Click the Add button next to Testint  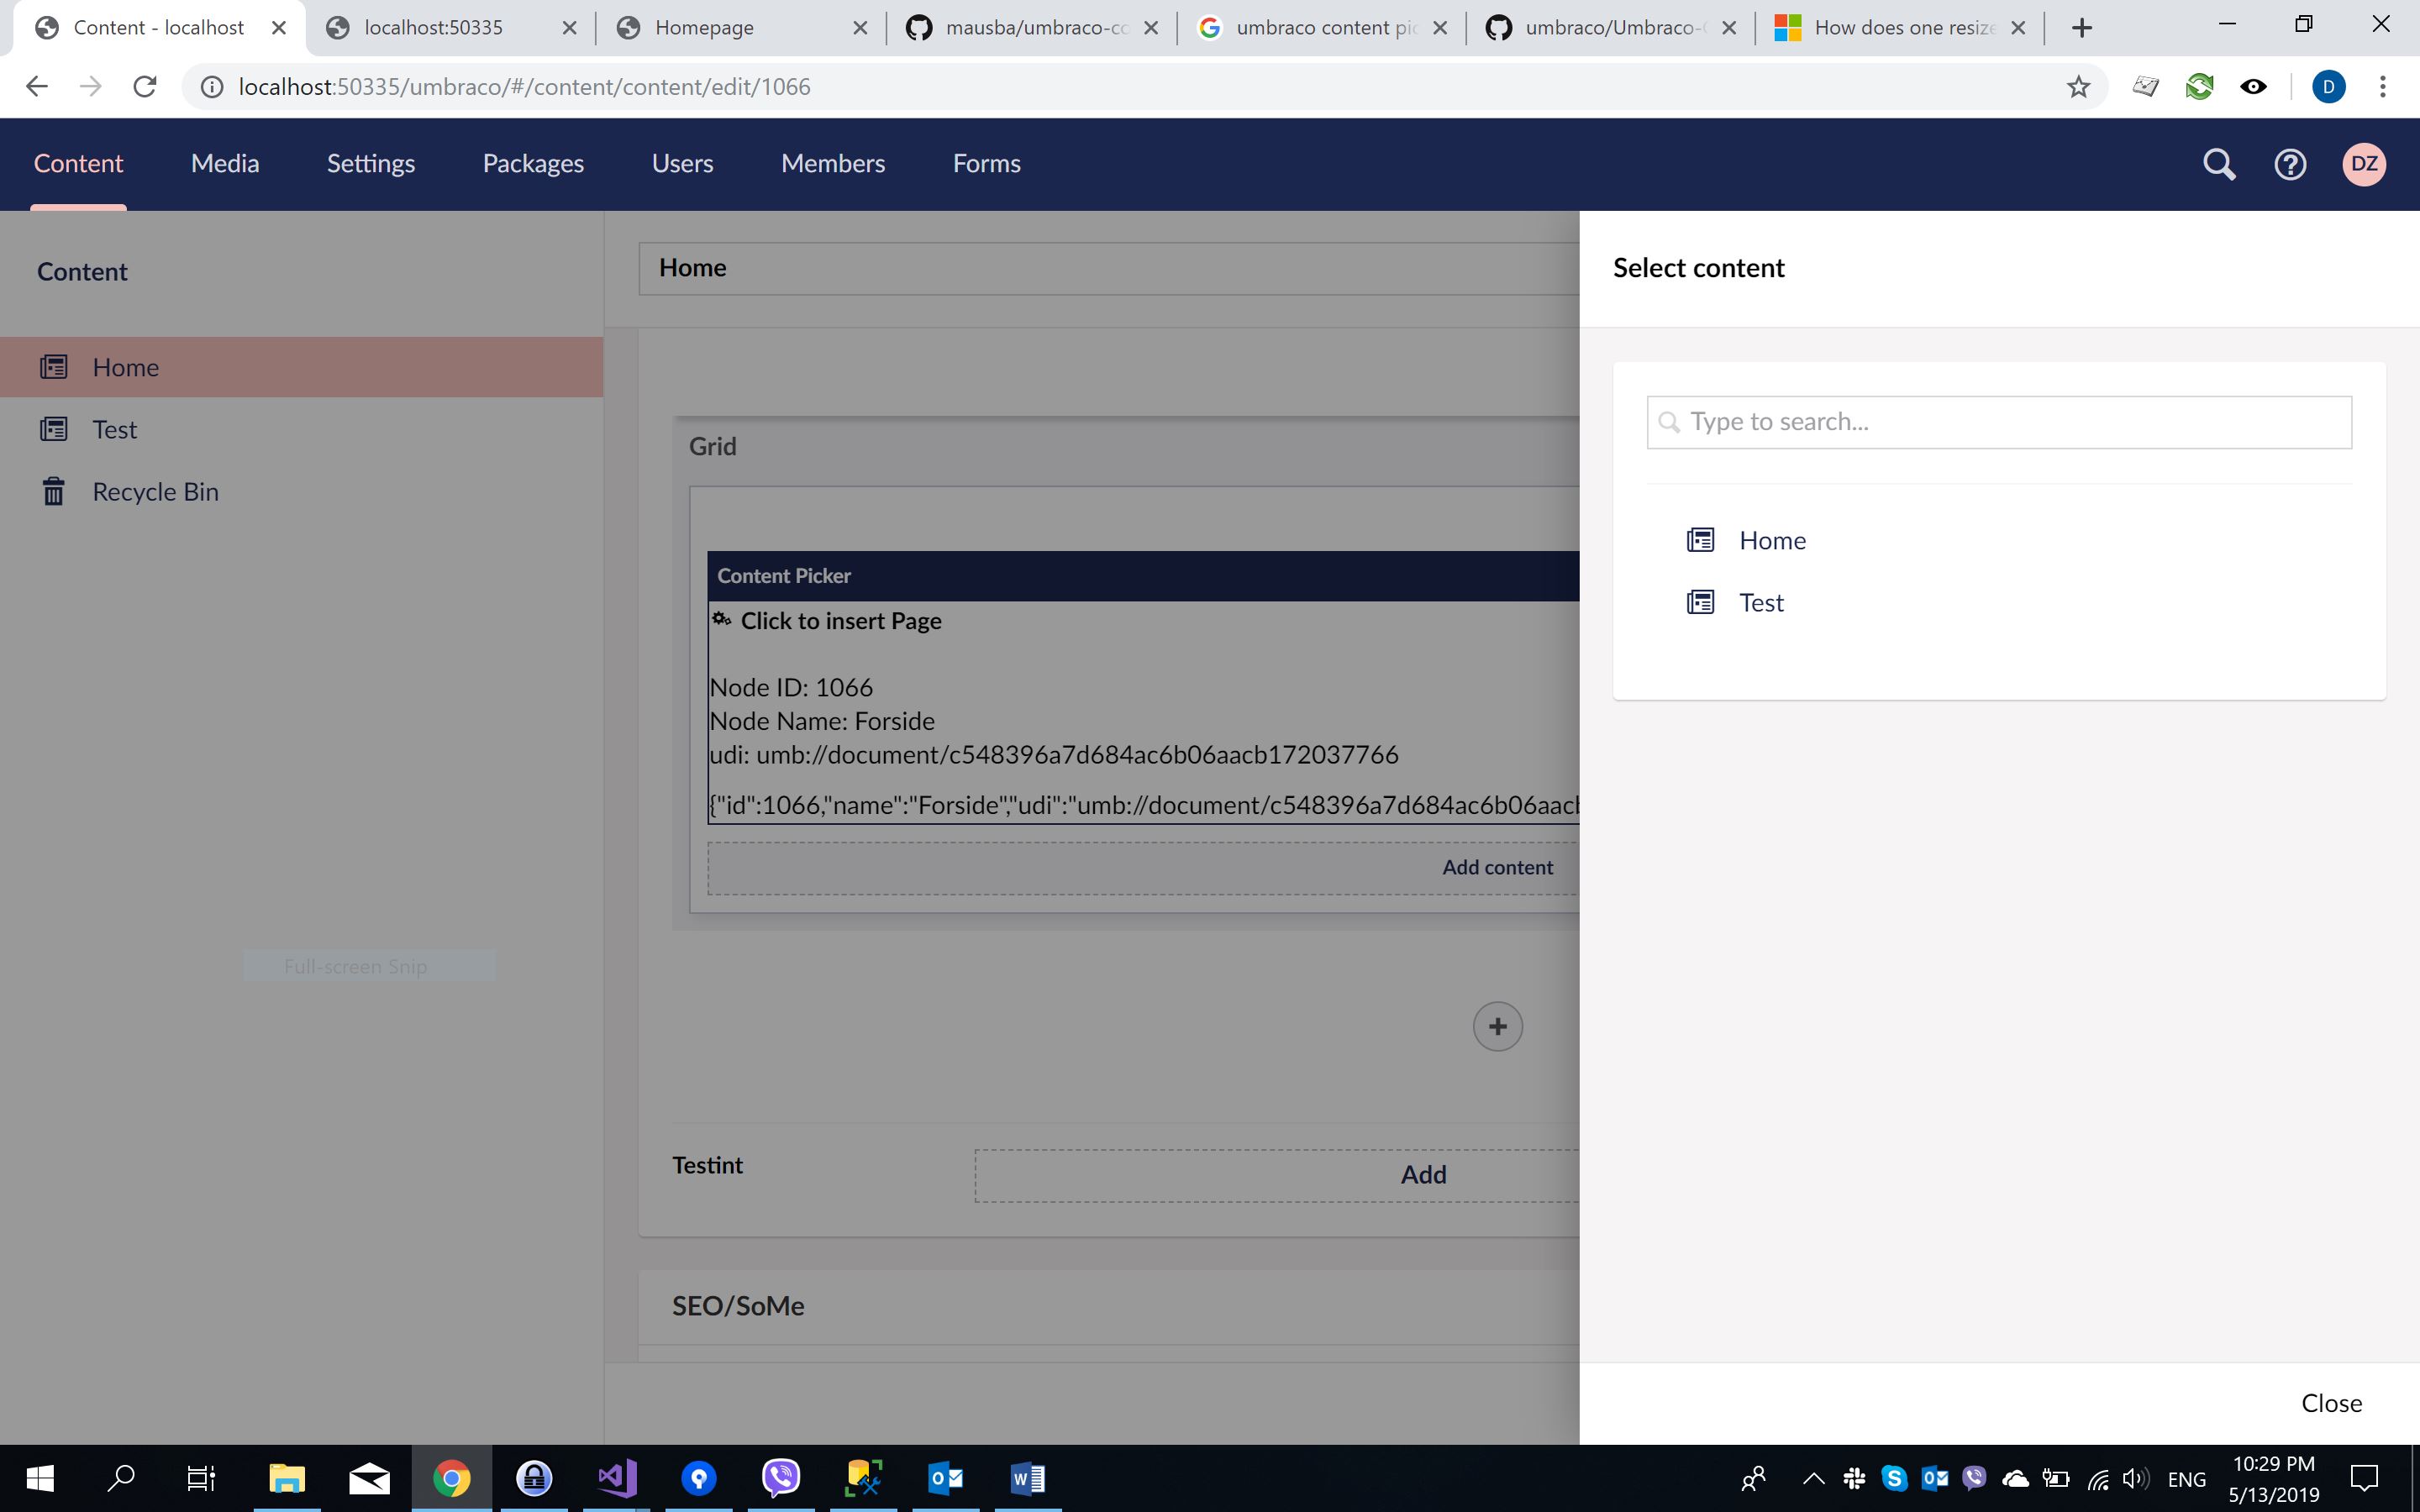click(1422, 1174)
